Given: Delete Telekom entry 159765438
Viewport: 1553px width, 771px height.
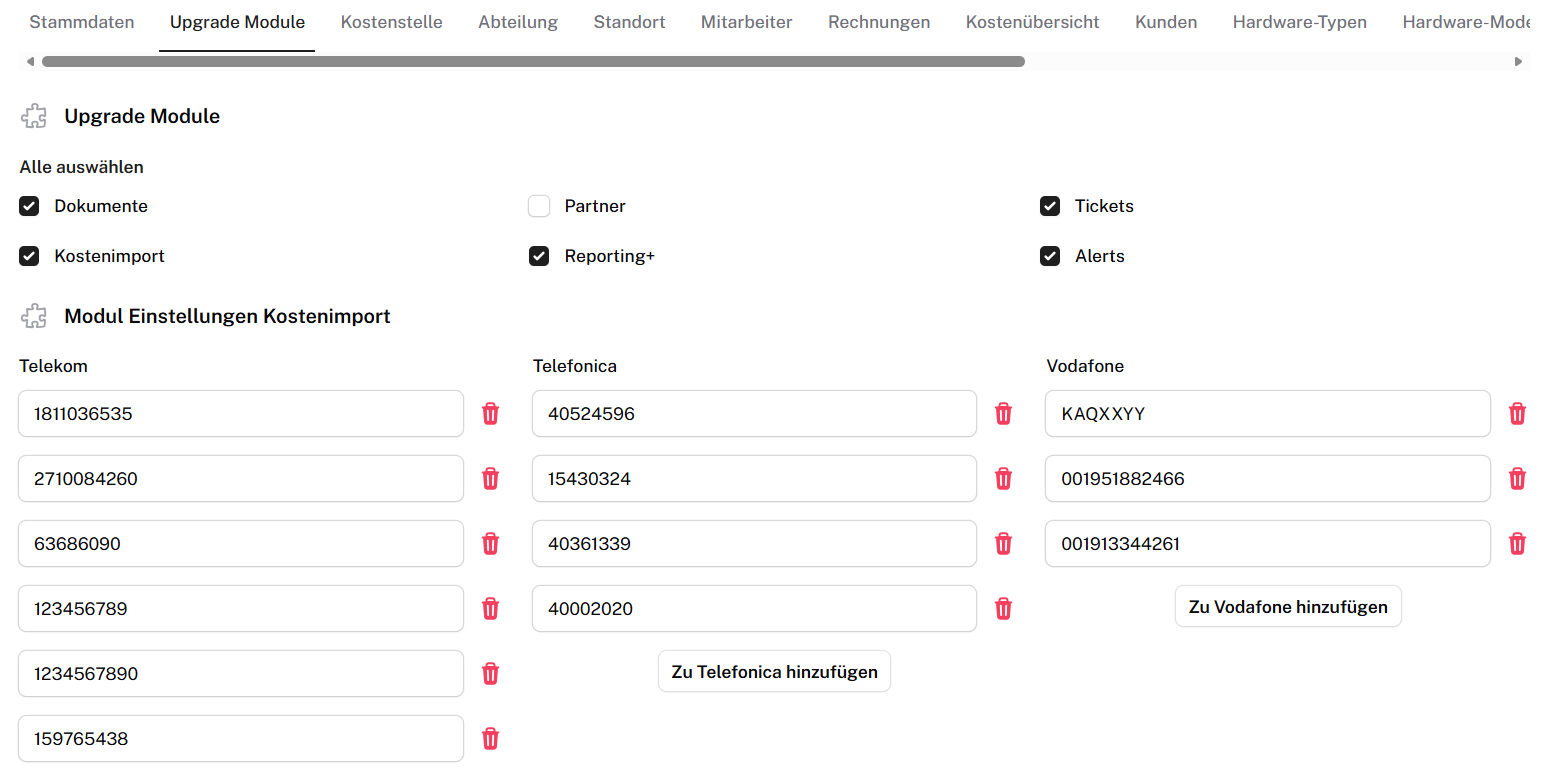Looking at the screenshot, I should [490, 739].
